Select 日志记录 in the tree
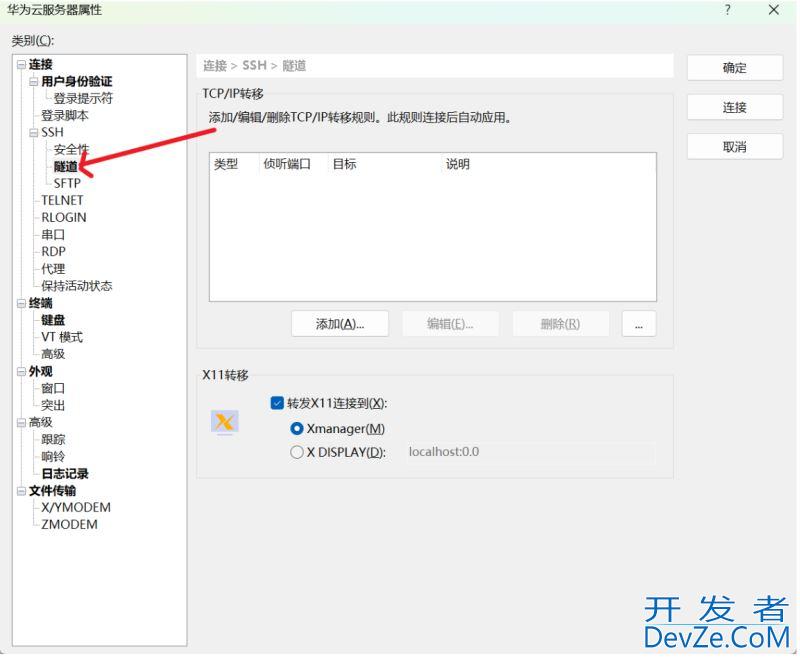This screenshot has height=659, width=800. coord(65,473)
